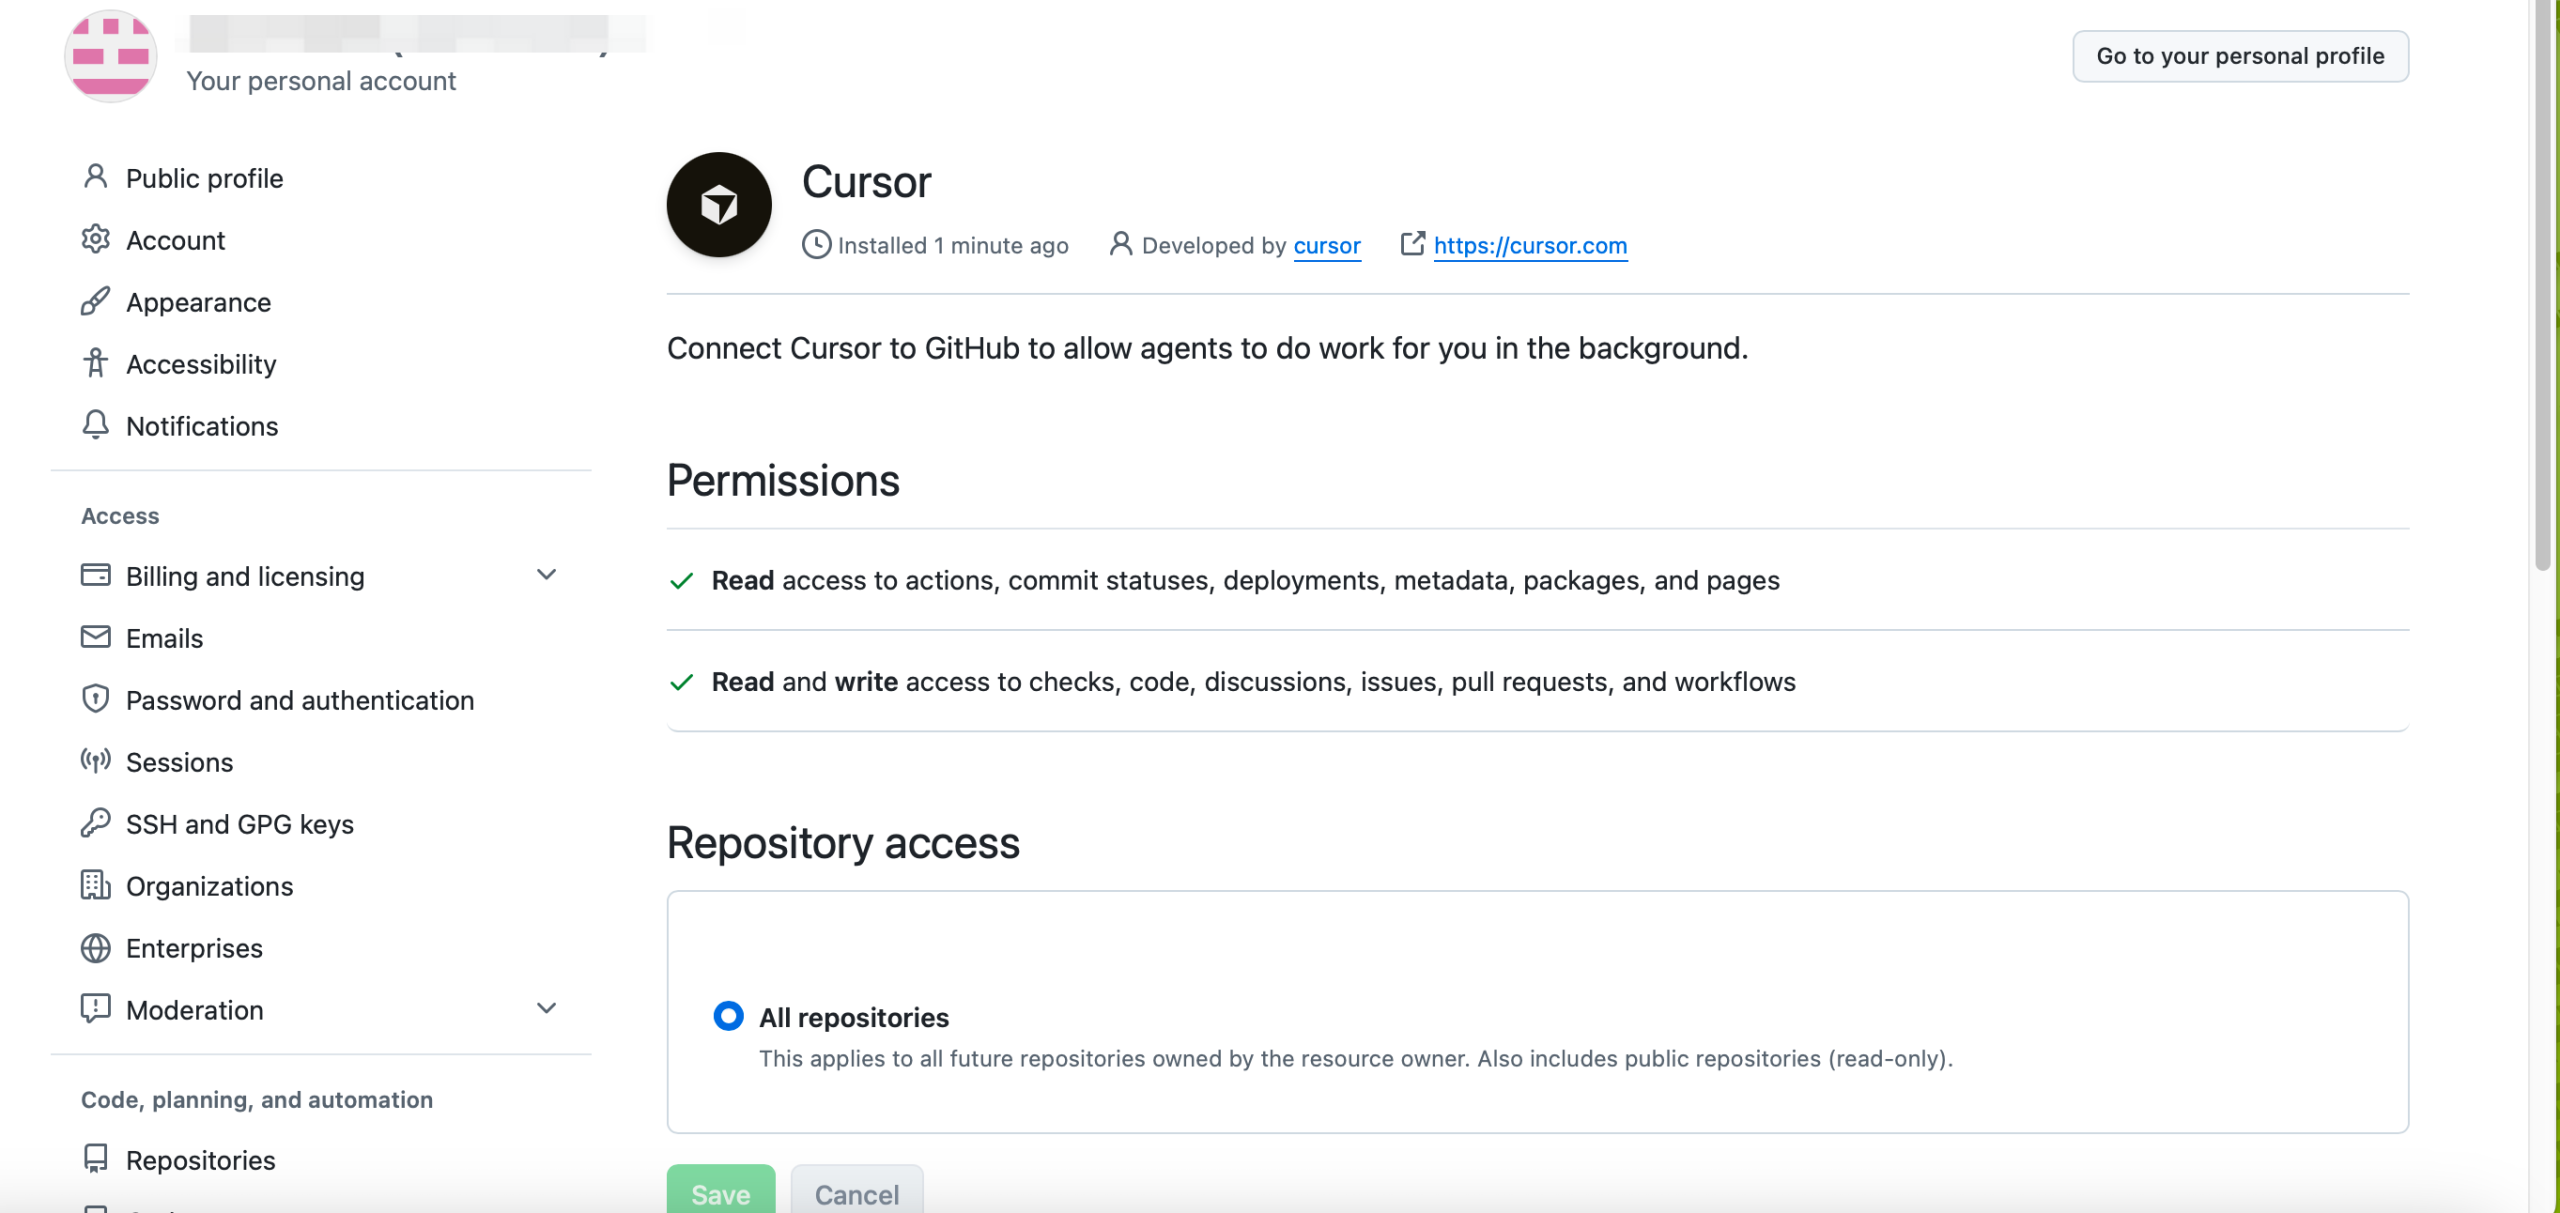Click the Enterprises globe icon
Viewport: 2560px width, 1213px height.
[95, 948]
